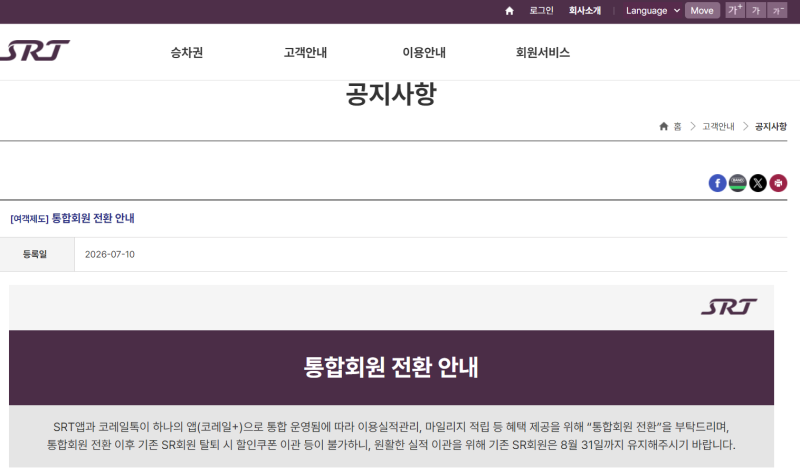Open the 고객안내 menu
Viewport: 800px width, 468px height.
coord(305,53)
